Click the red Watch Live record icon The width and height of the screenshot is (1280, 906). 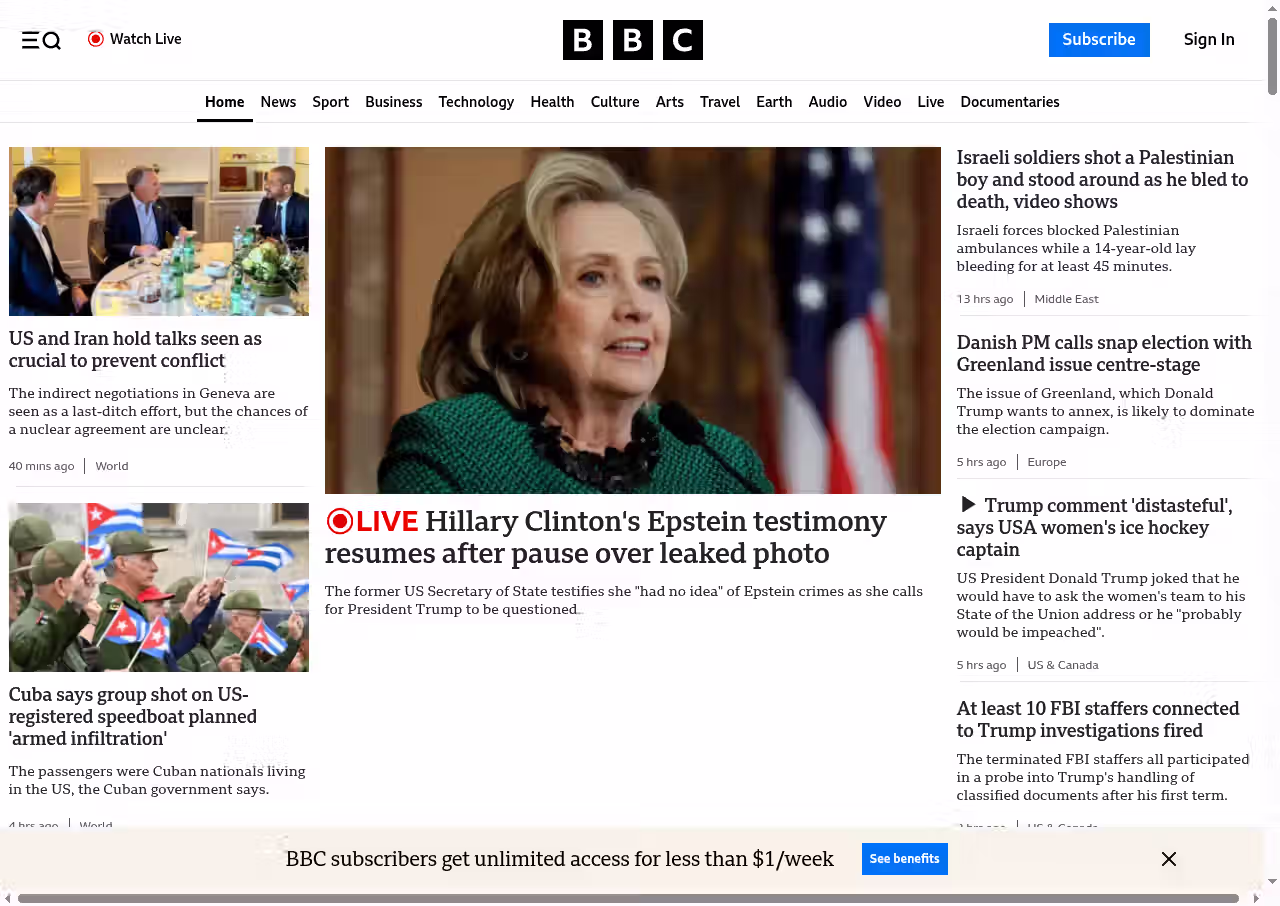coord(96,39)
